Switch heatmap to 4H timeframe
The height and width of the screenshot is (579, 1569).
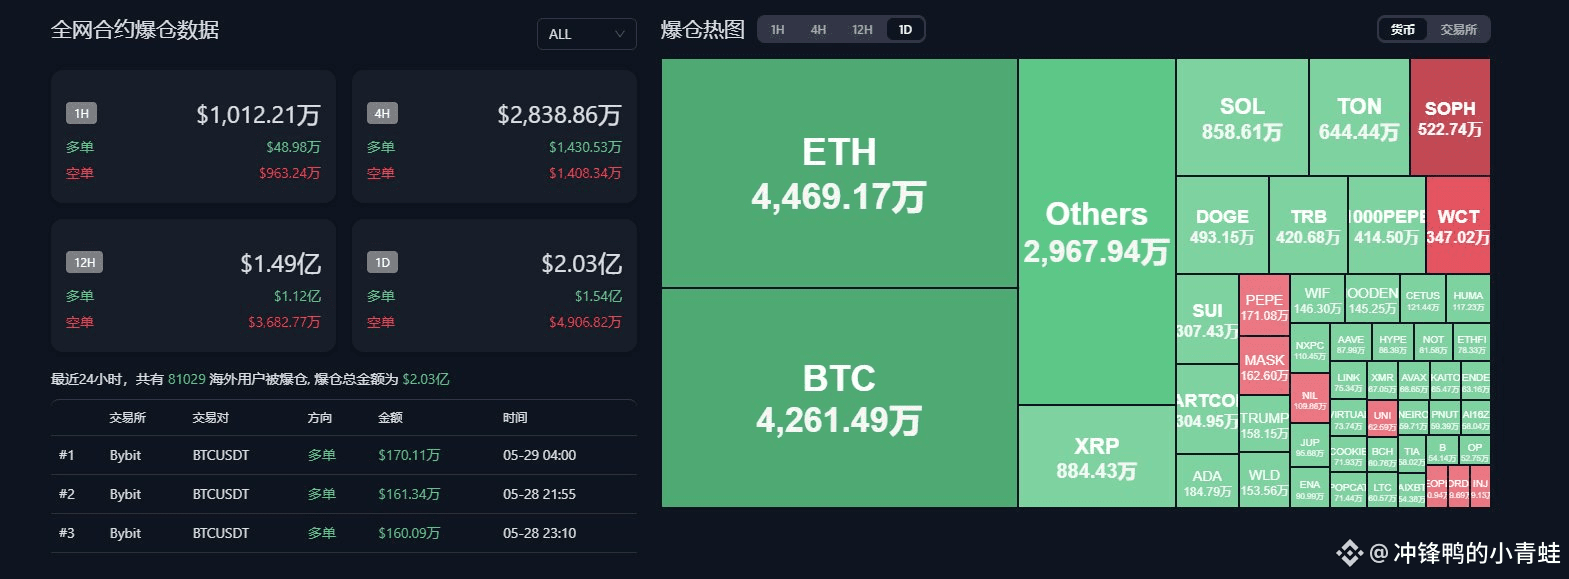point(818,30)
